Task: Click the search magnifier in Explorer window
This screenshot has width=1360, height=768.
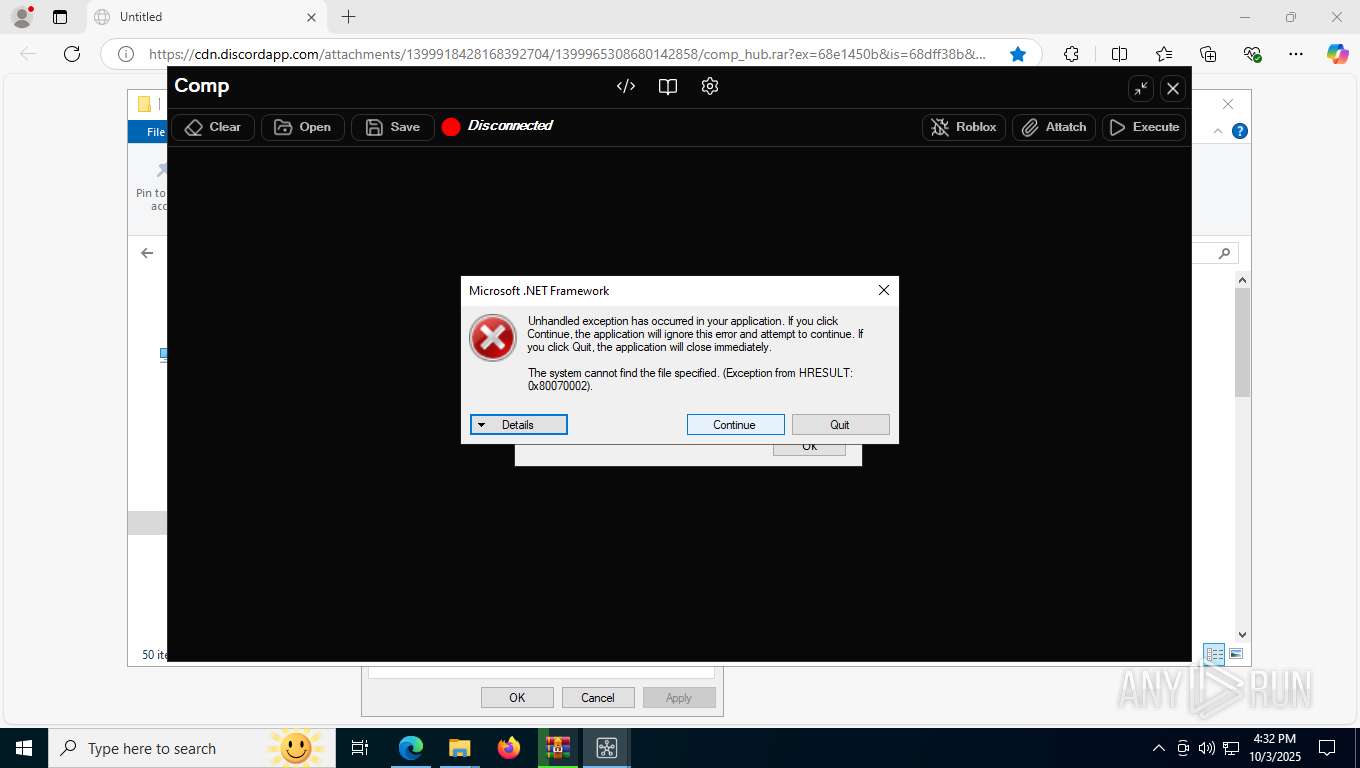Action: pyautogui.click(x=1224, y=254)
